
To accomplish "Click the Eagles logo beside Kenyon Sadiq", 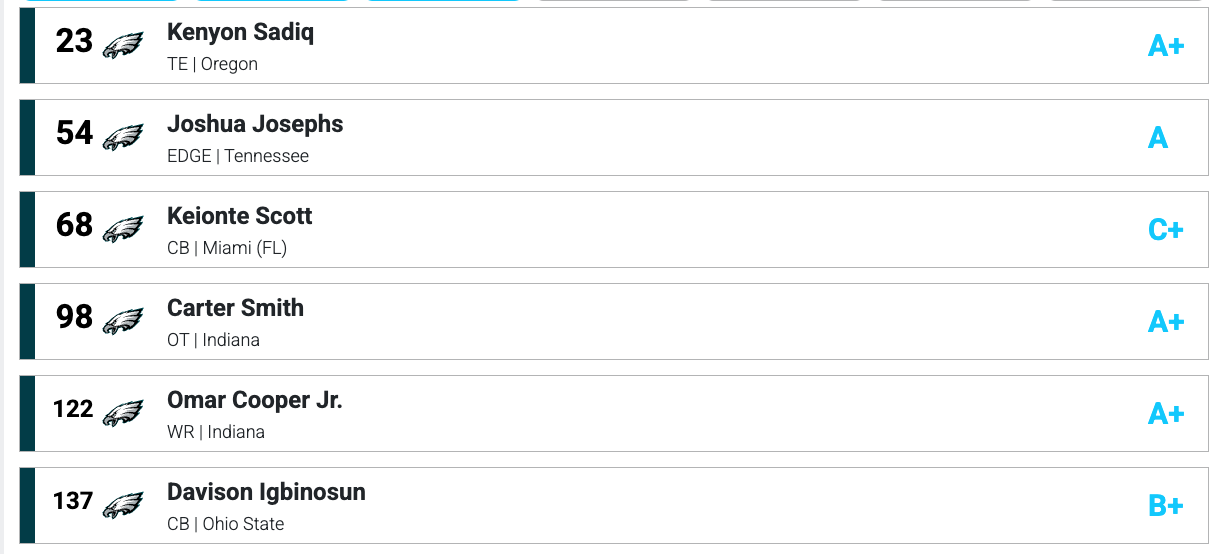I will pyautogui.click(x=123, y=45).
